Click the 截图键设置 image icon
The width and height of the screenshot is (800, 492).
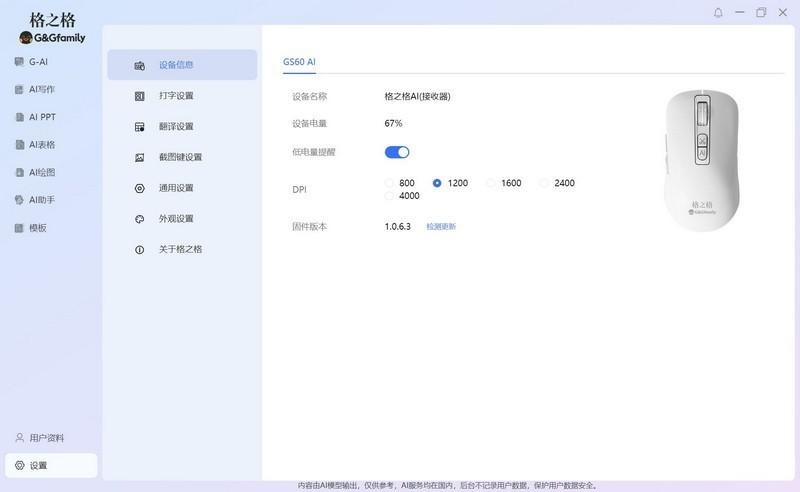pos(139,158)
